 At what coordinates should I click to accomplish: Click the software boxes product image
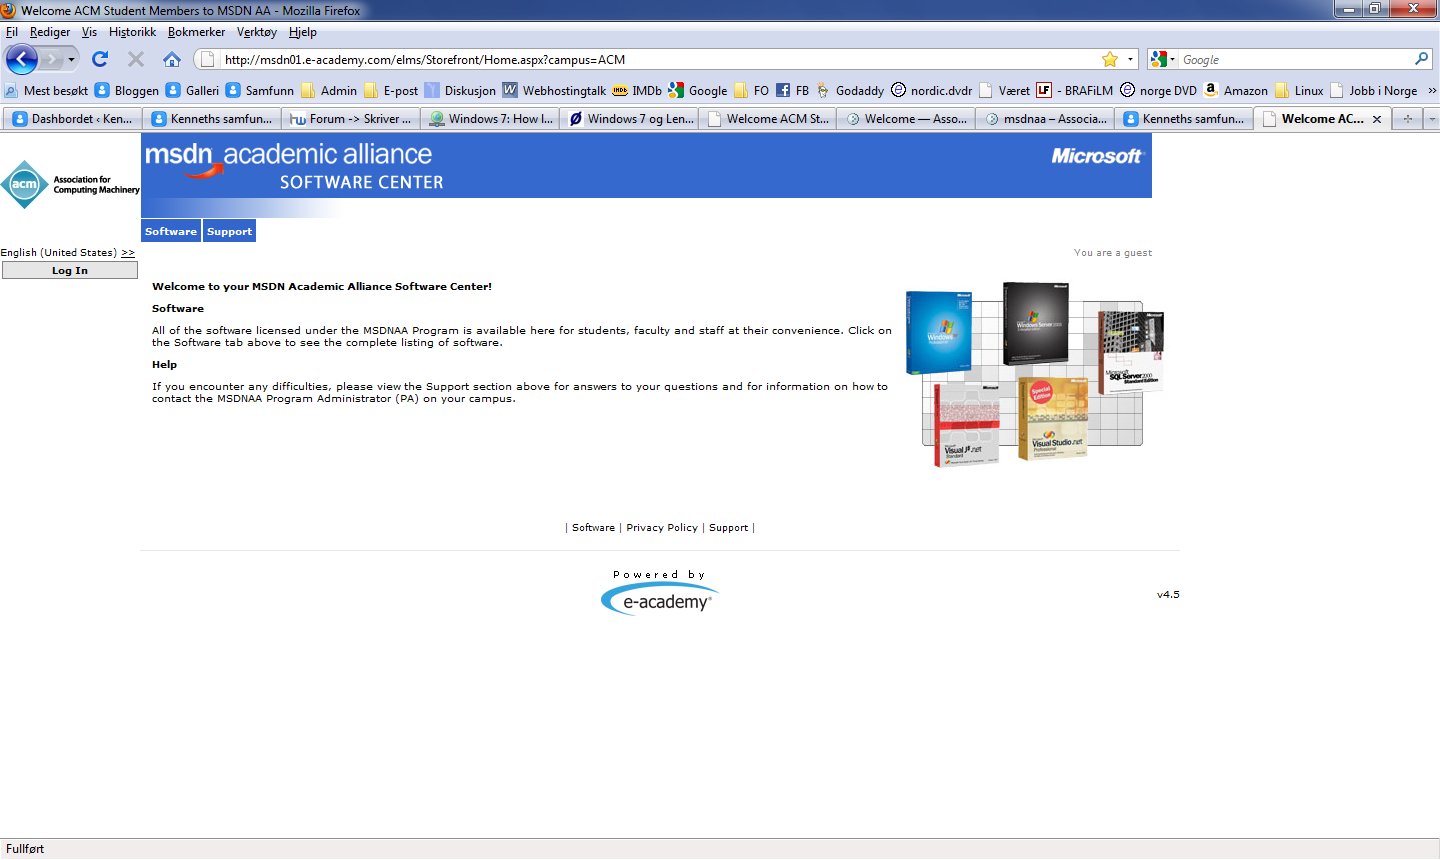[x=1035, y=375]
